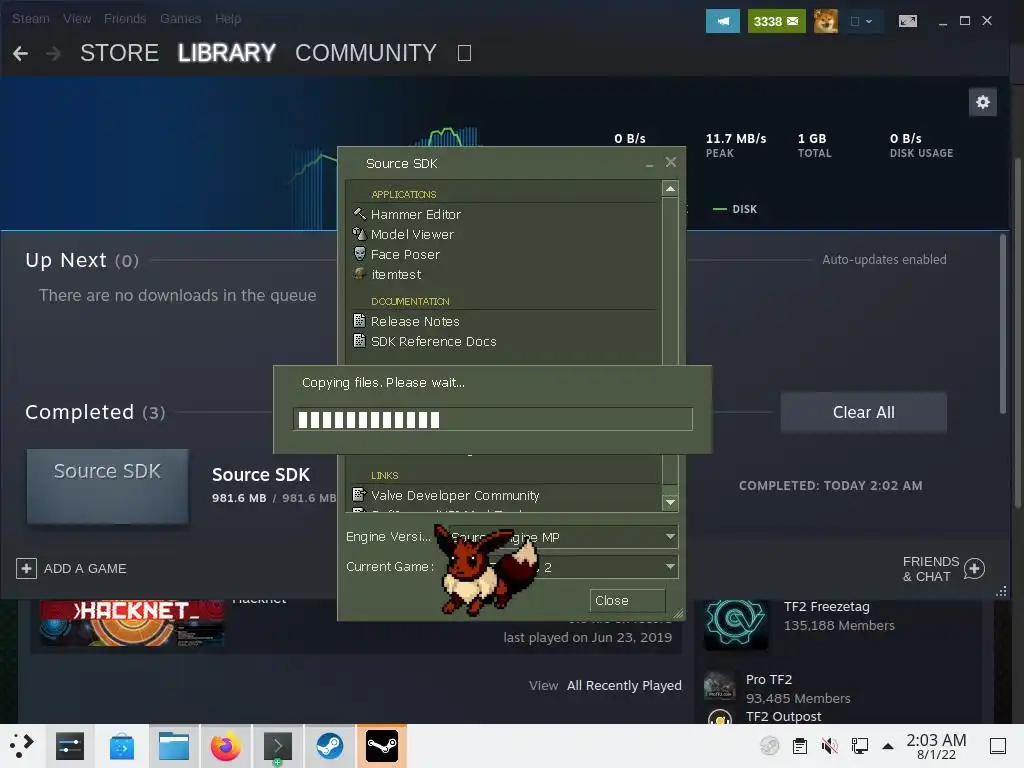
Task: Open System Settings from taskbar
Action: coord(70,746)
